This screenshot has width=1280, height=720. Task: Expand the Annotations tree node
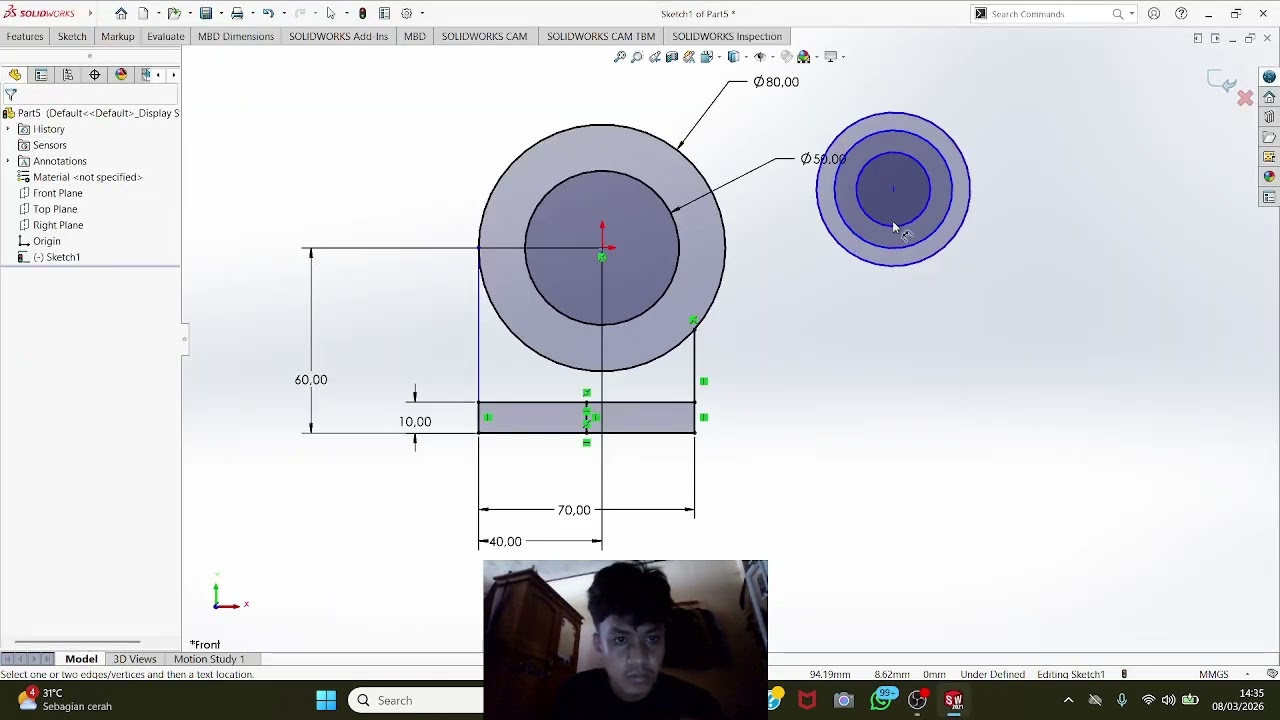coord(9,161)
